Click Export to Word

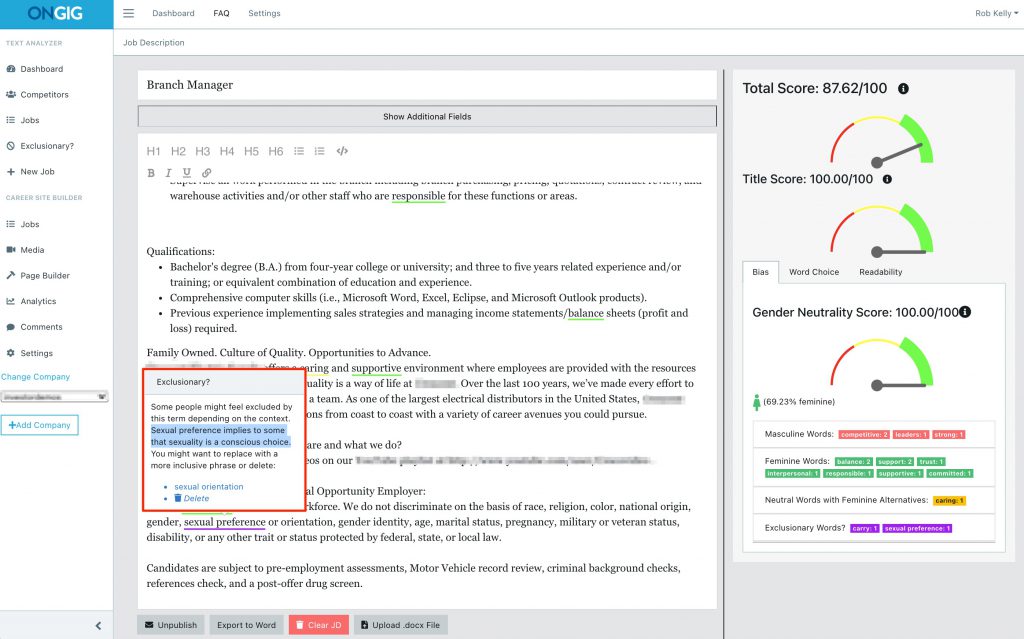pyautogui.click(x=246, y=625)
